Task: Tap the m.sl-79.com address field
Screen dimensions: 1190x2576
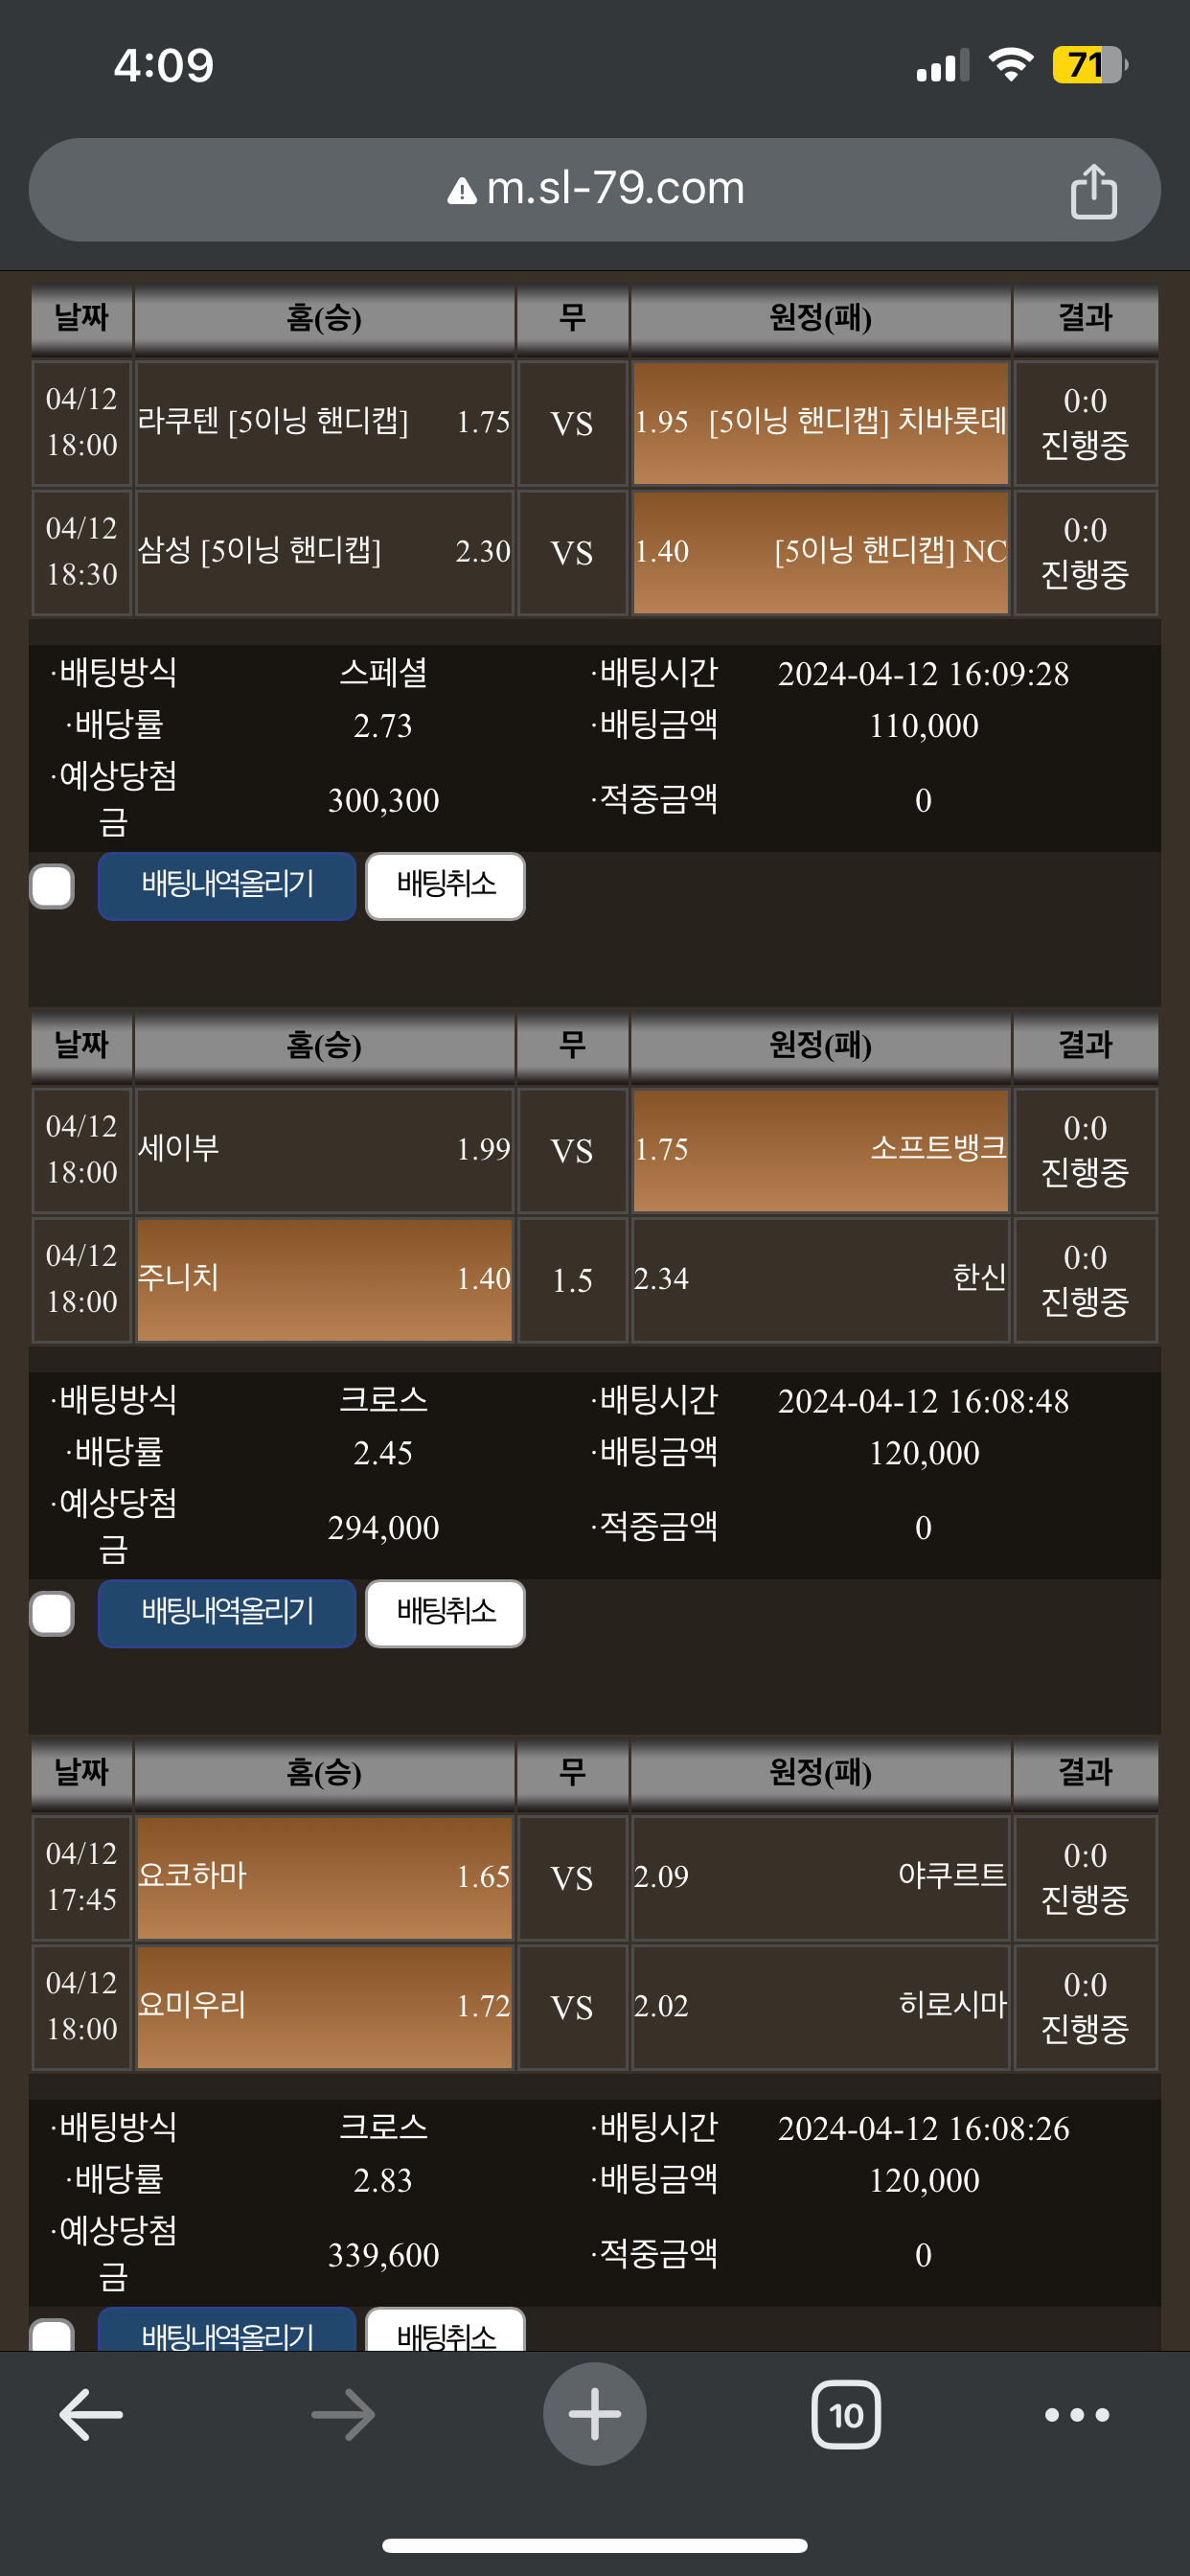Action: click(x=595, y=190)
